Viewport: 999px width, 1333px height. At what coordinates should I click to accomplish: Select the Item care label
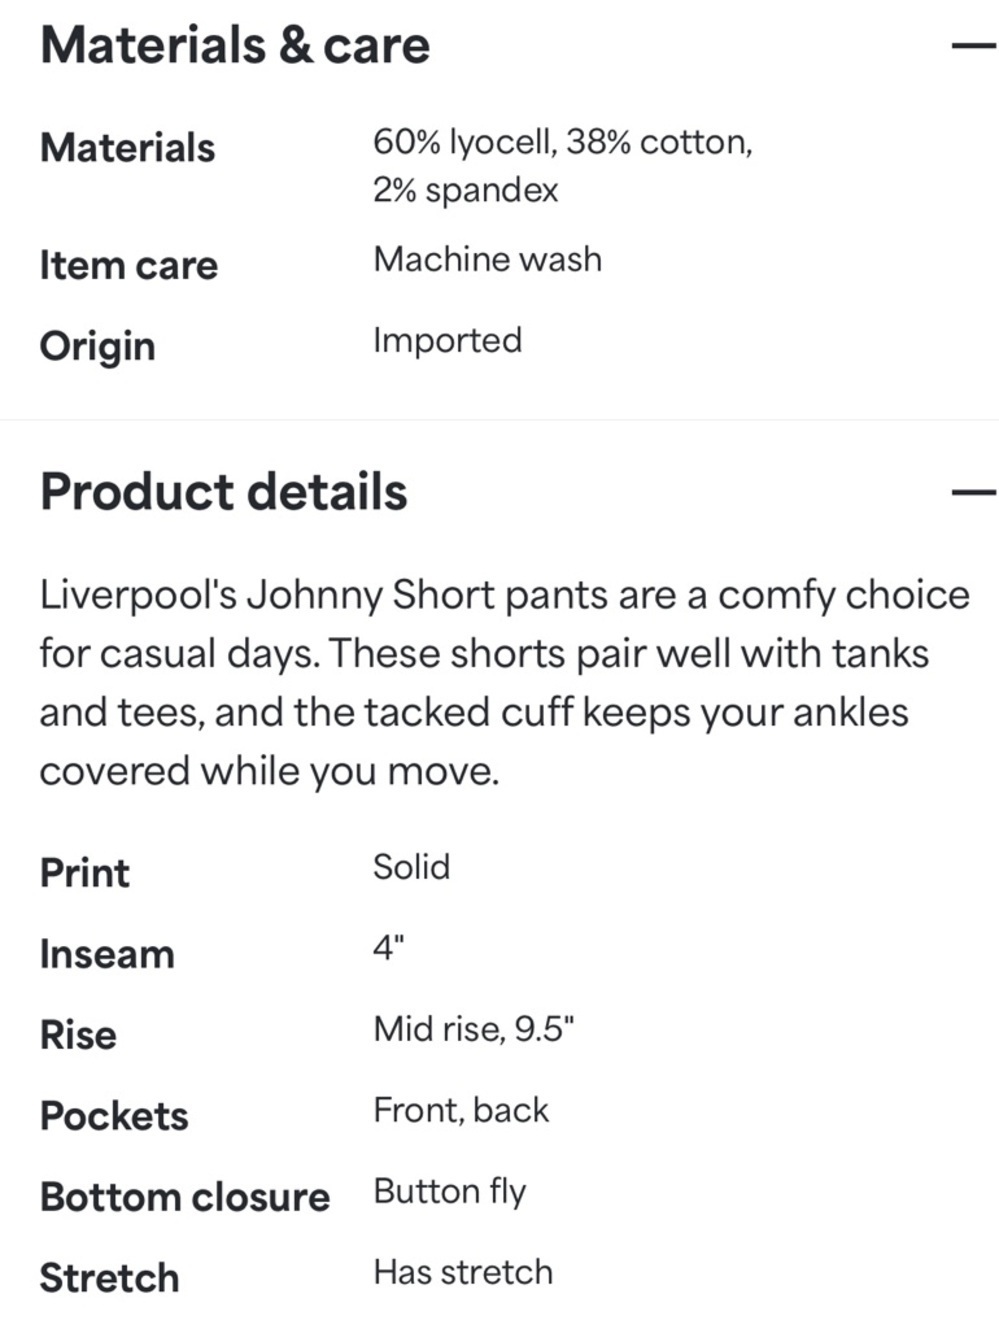pyautogui.click(x=128, y=266)
